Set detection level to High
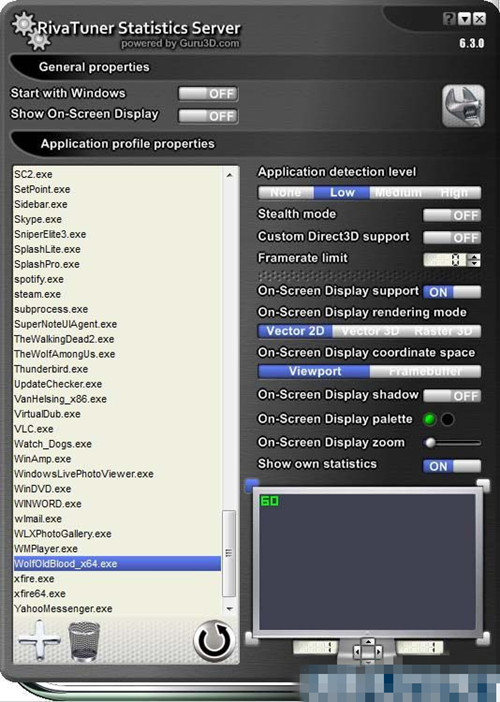Image resolution: width=500 pixels, height=702 pixels. tap(453, 193)
